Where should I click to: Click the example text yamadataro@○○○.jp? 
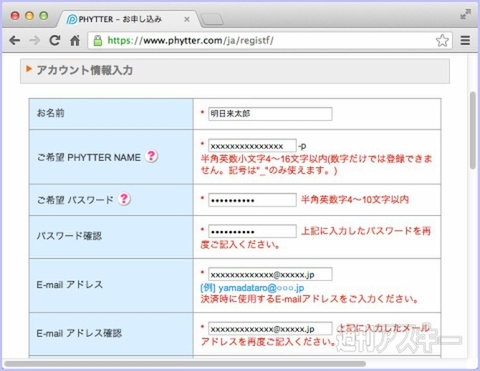[261, 288]
